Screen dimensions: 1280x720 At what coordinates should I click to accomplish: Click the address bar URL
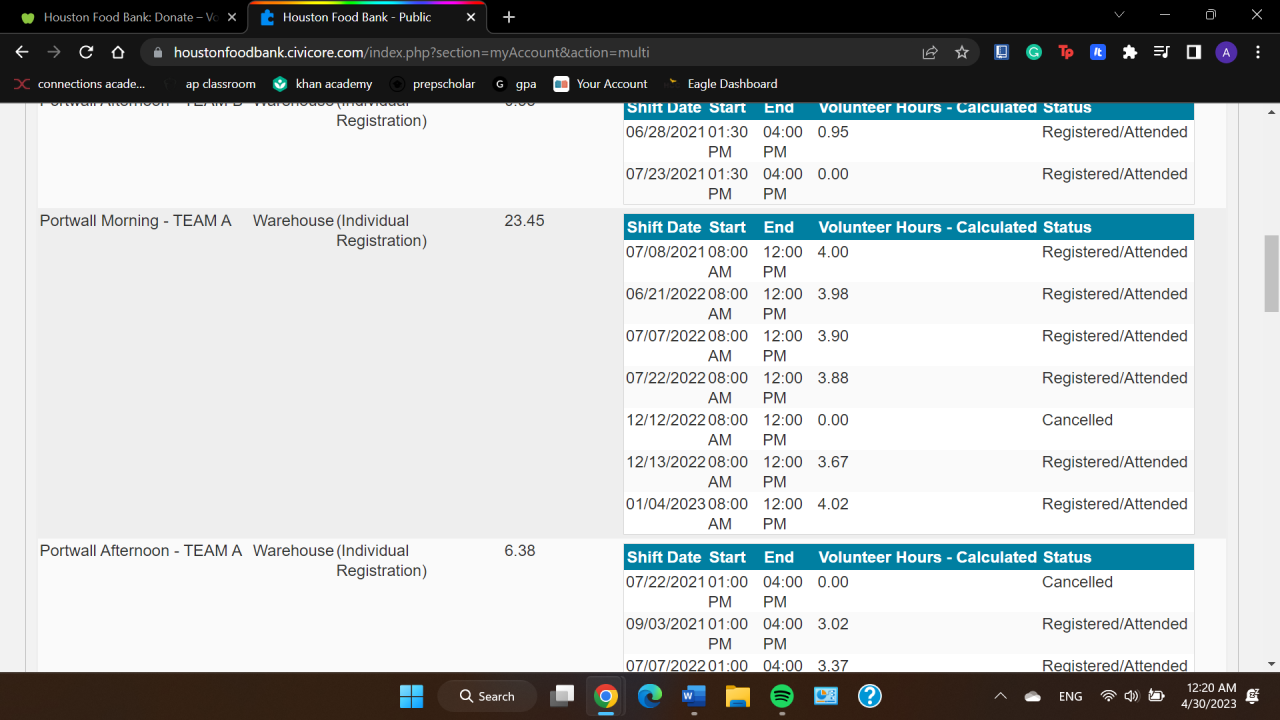click(x=412, y=52)
